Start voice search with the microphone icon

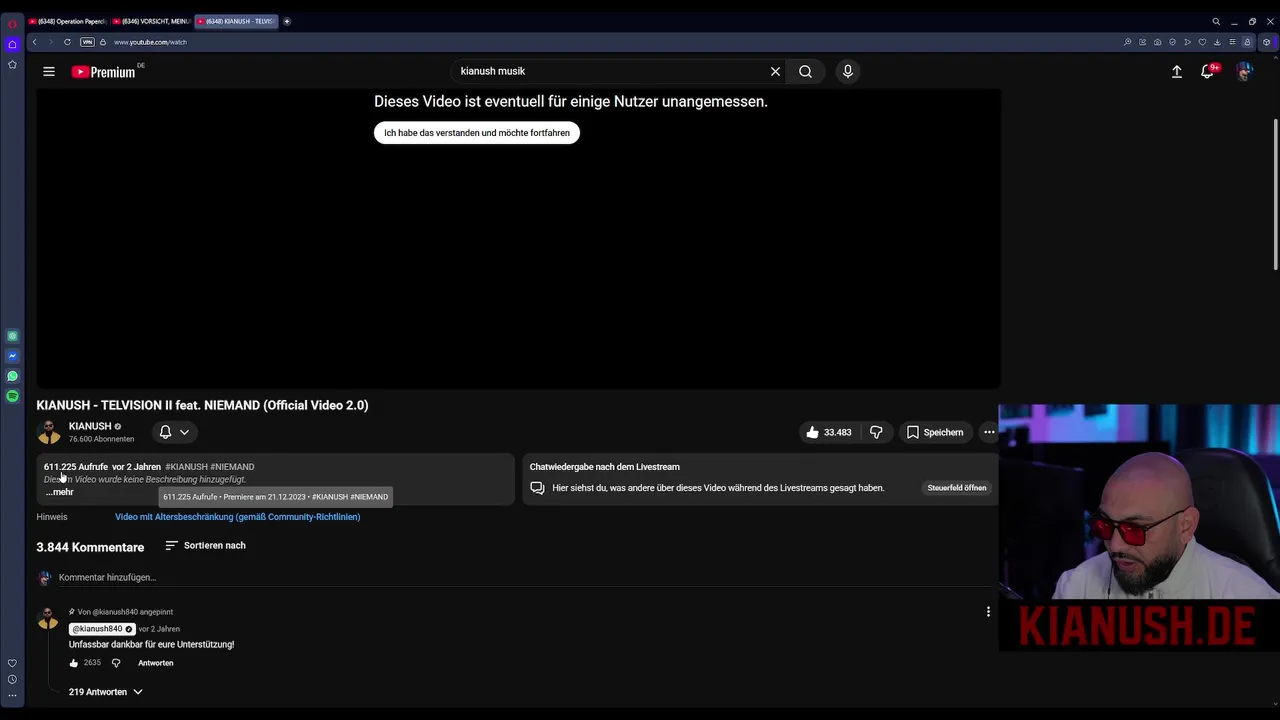848,71
